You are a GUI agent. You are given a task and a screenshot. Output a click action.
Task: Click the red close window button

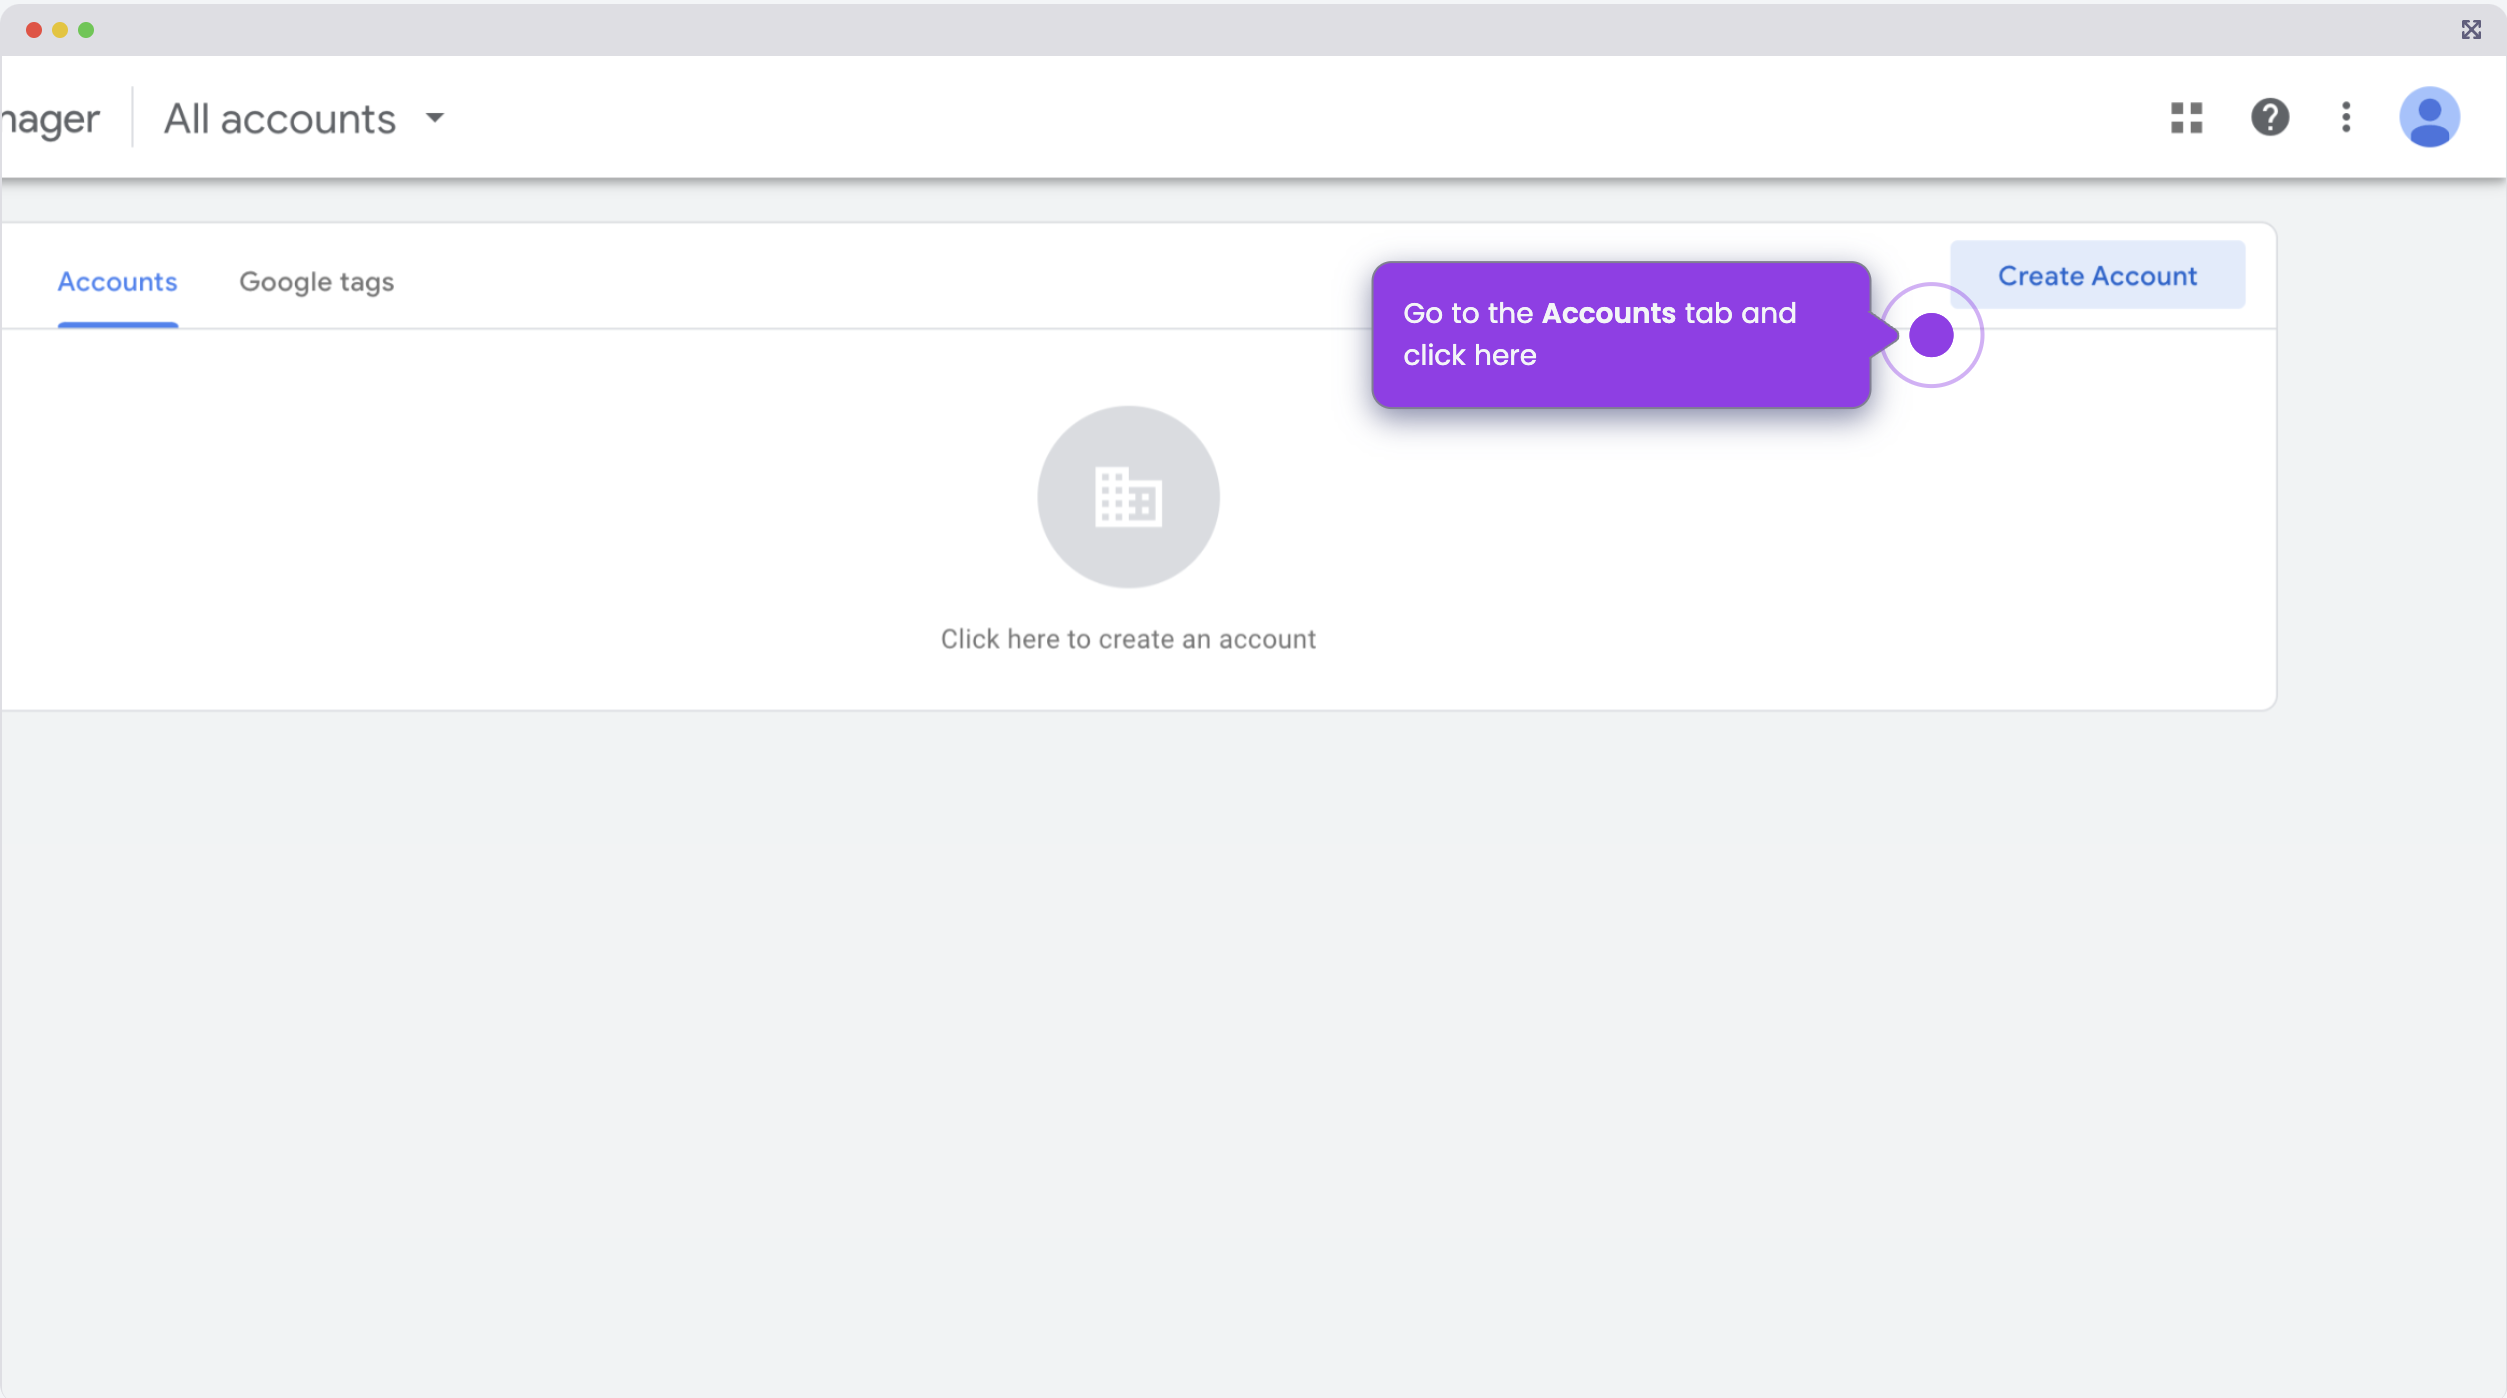[x=34, y=30]
